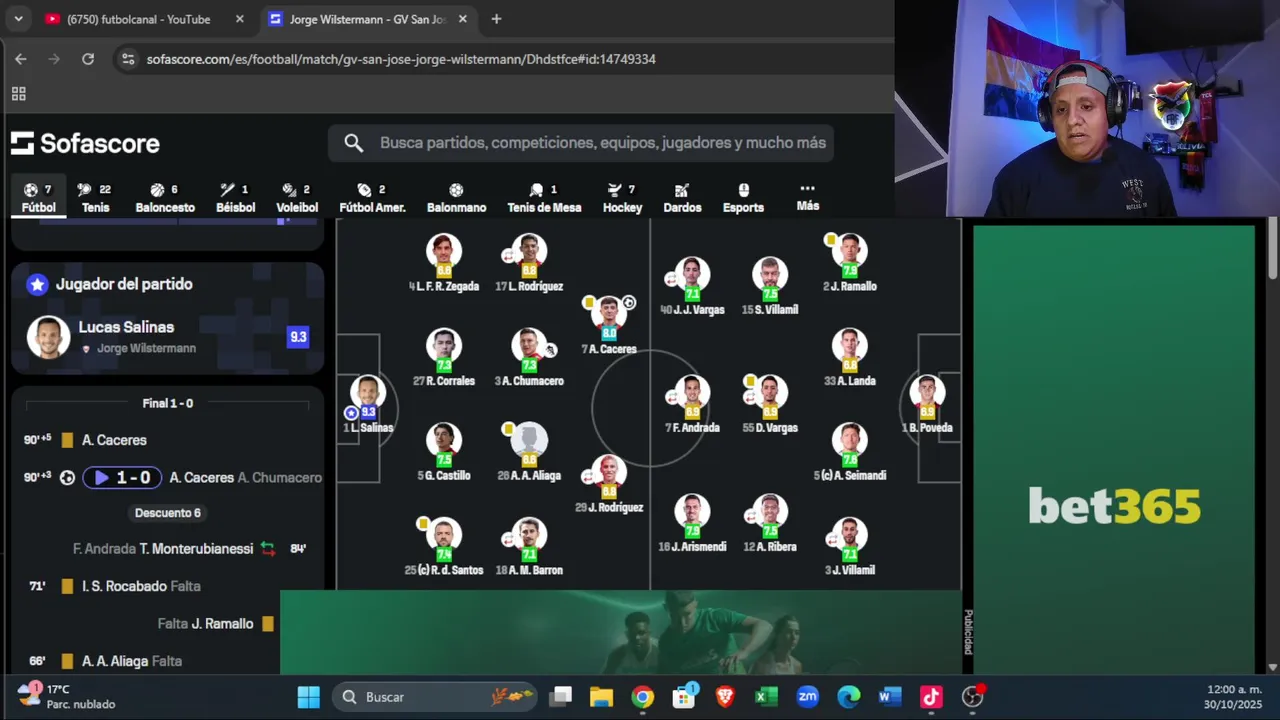Open the Voleibol sport tab
This screenshot has height=720, width=1280.
point(297,198)
